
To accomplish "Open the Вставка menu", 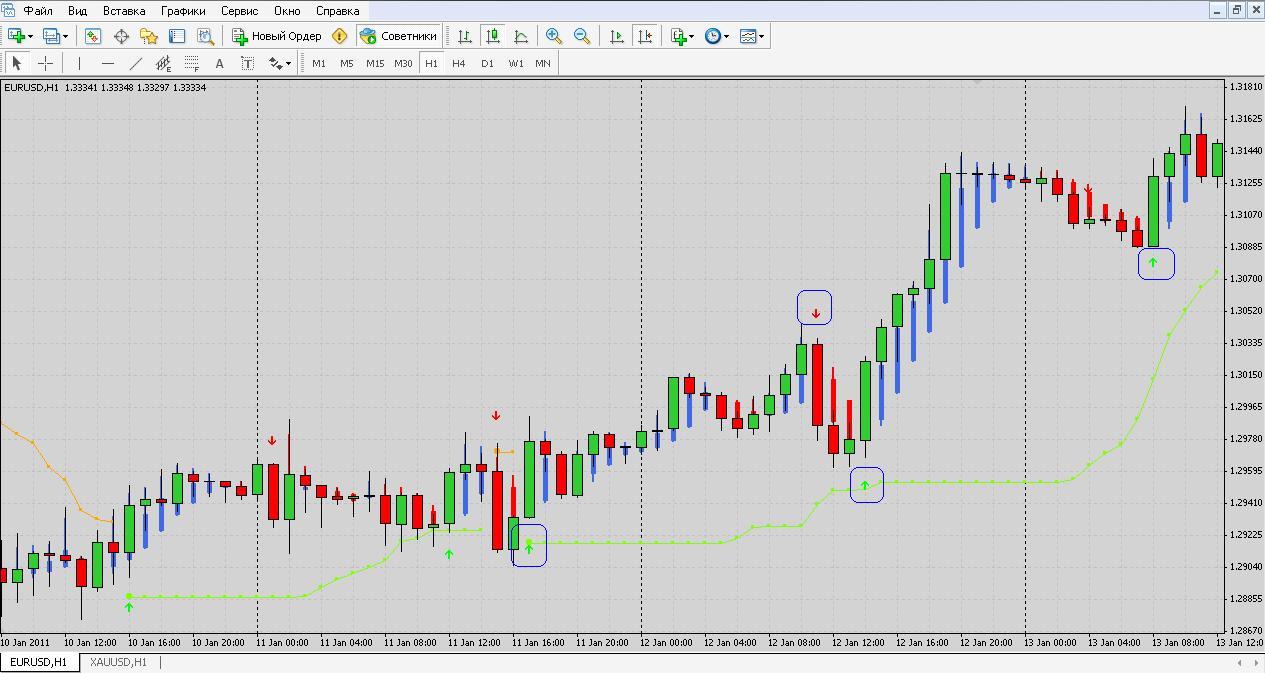I will pos(124,11).
